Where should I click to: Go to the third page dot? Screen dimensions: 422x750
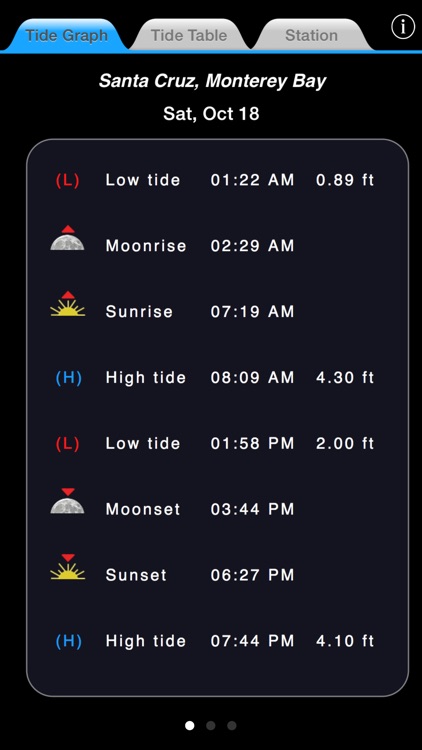tap(232, 726)
